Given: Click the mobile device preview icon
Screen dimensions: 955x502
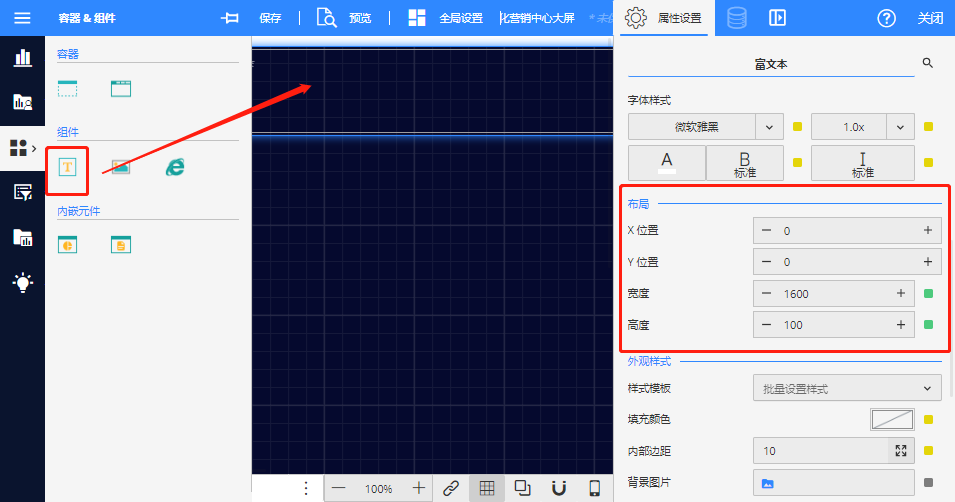Looking at the screenshot, I should pyautogui.click(x=594, y=488).
